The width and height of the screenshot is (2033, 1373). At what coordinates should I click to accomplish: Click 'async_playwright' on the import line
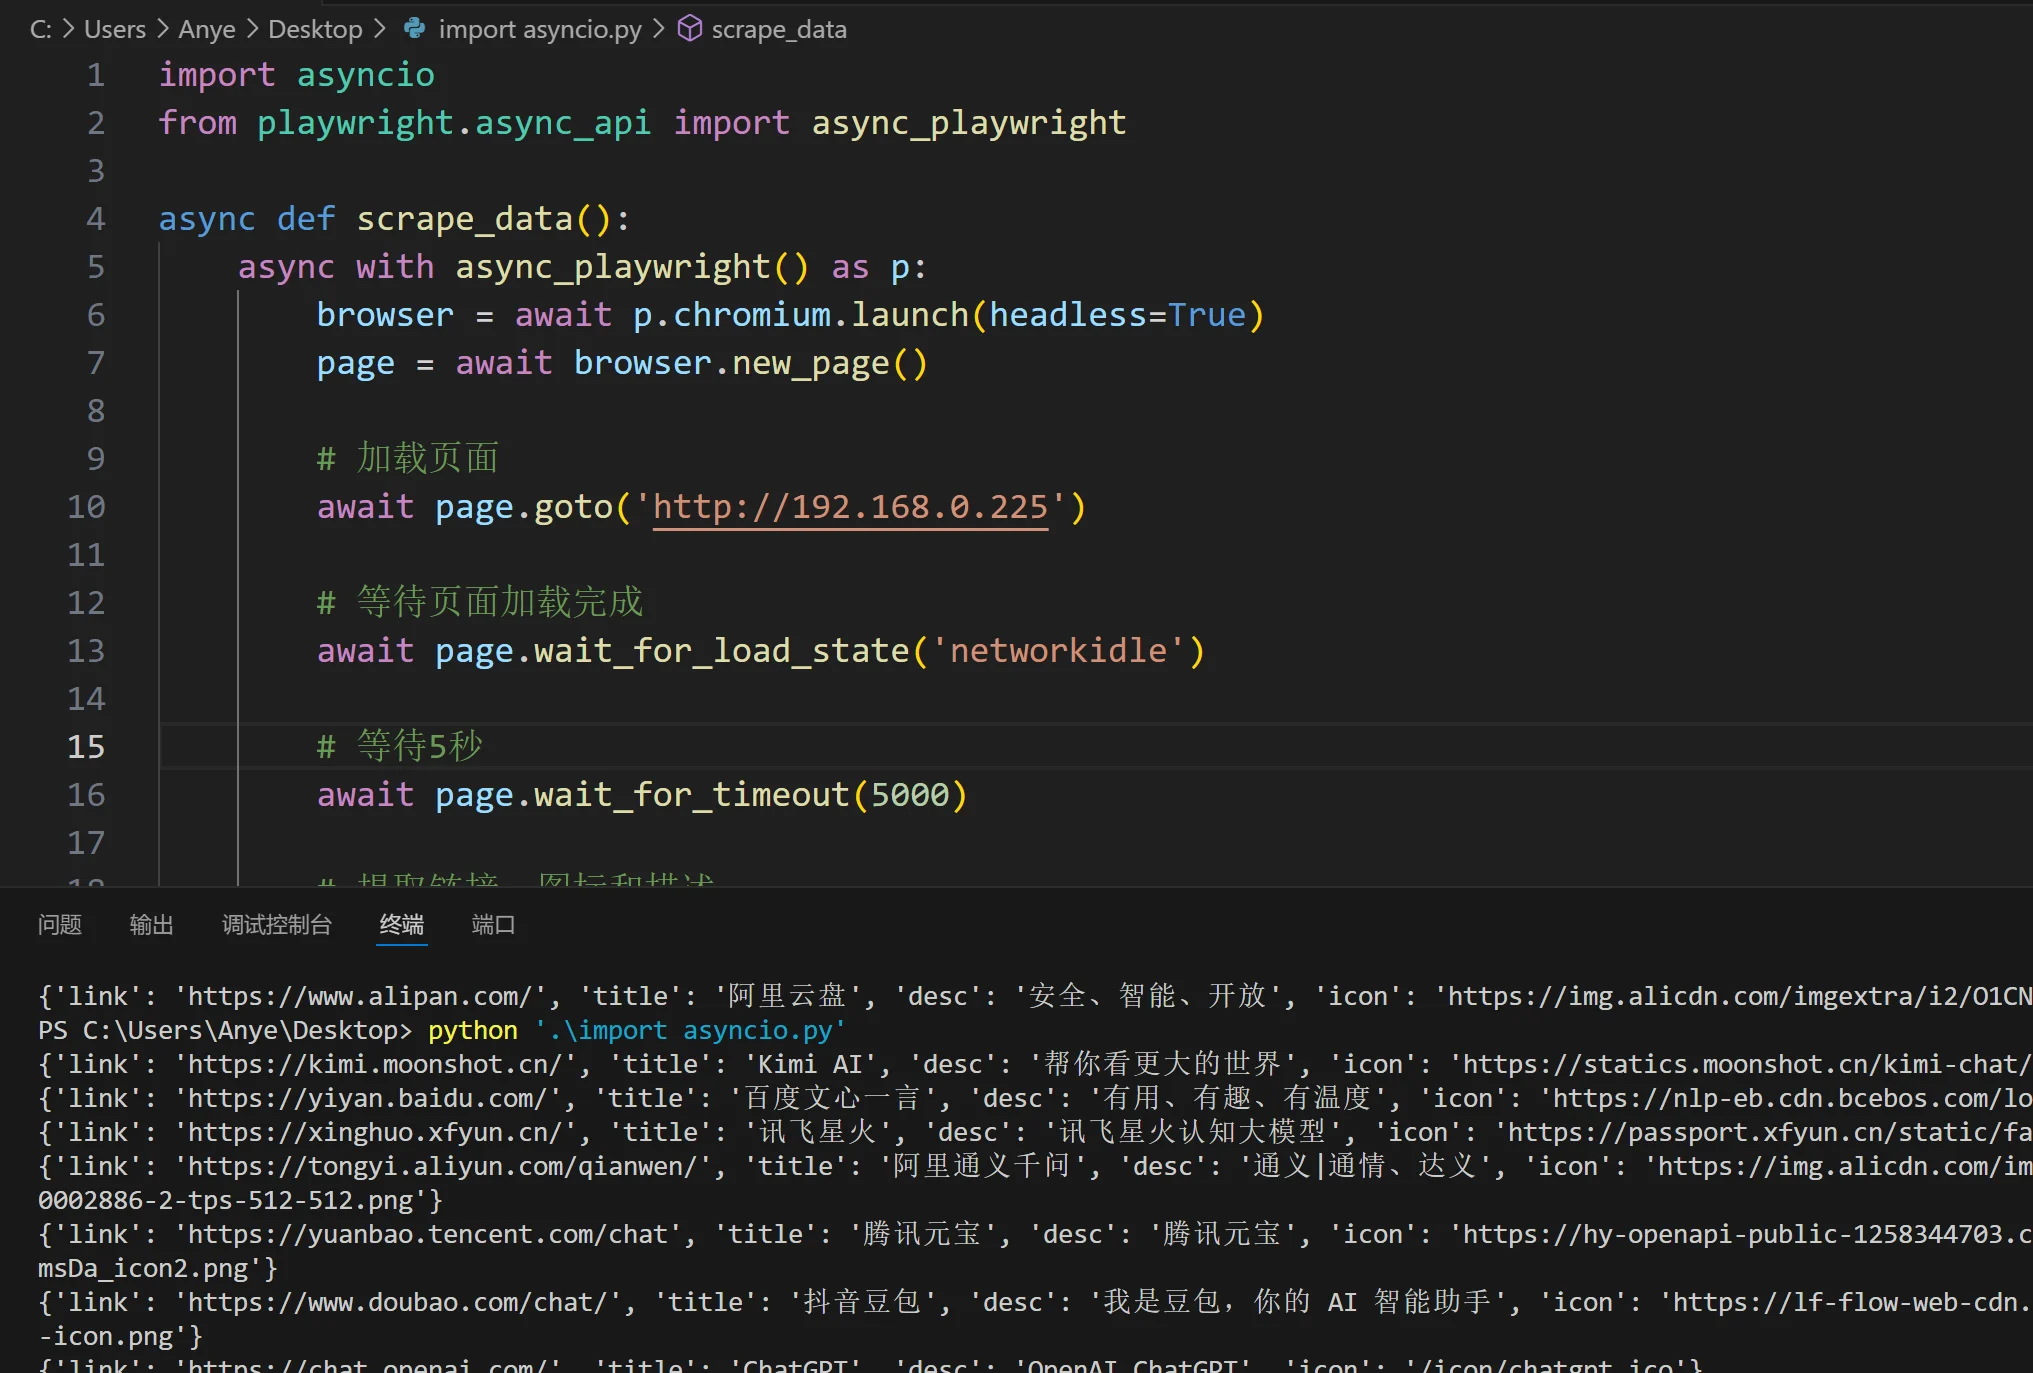pos(969,123)
